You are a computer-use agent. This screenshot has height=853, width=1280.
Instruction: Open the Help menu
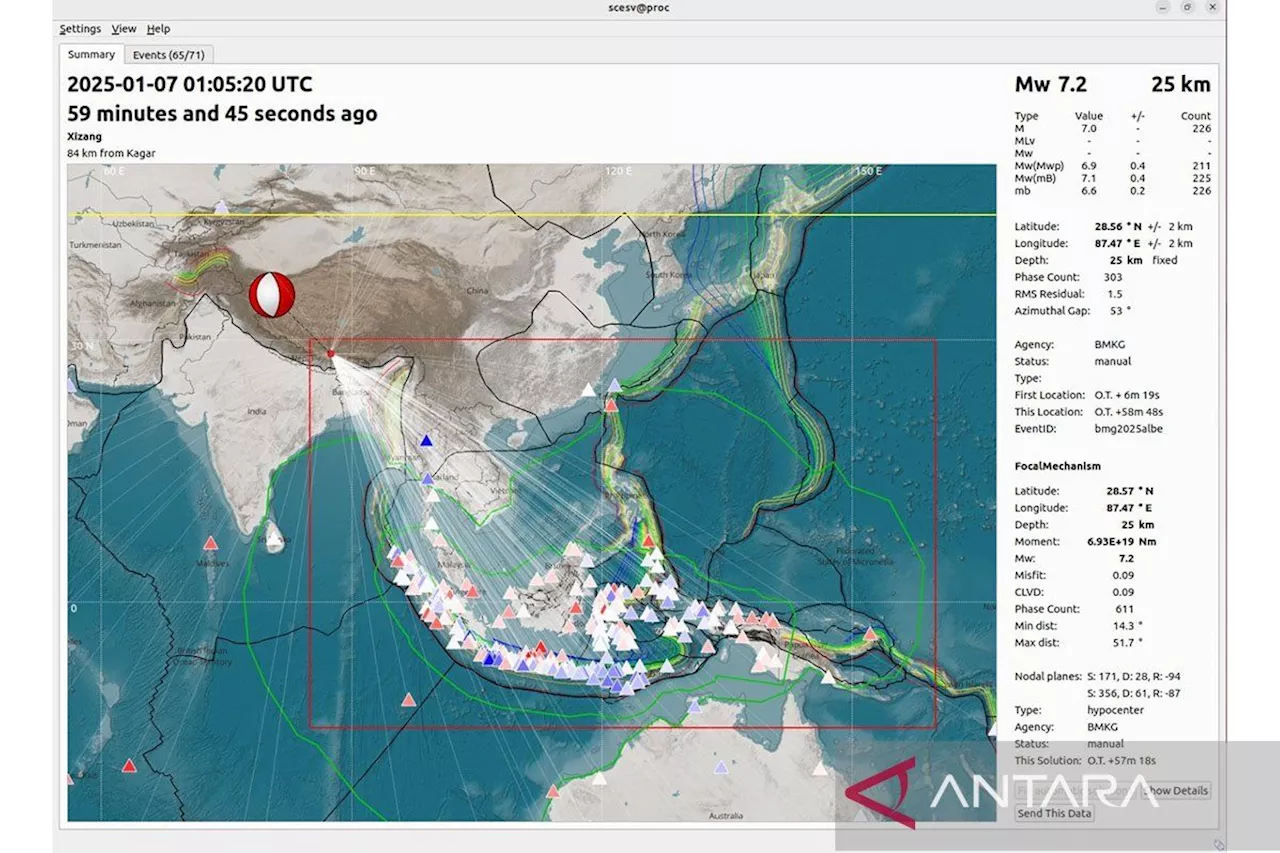158,29
